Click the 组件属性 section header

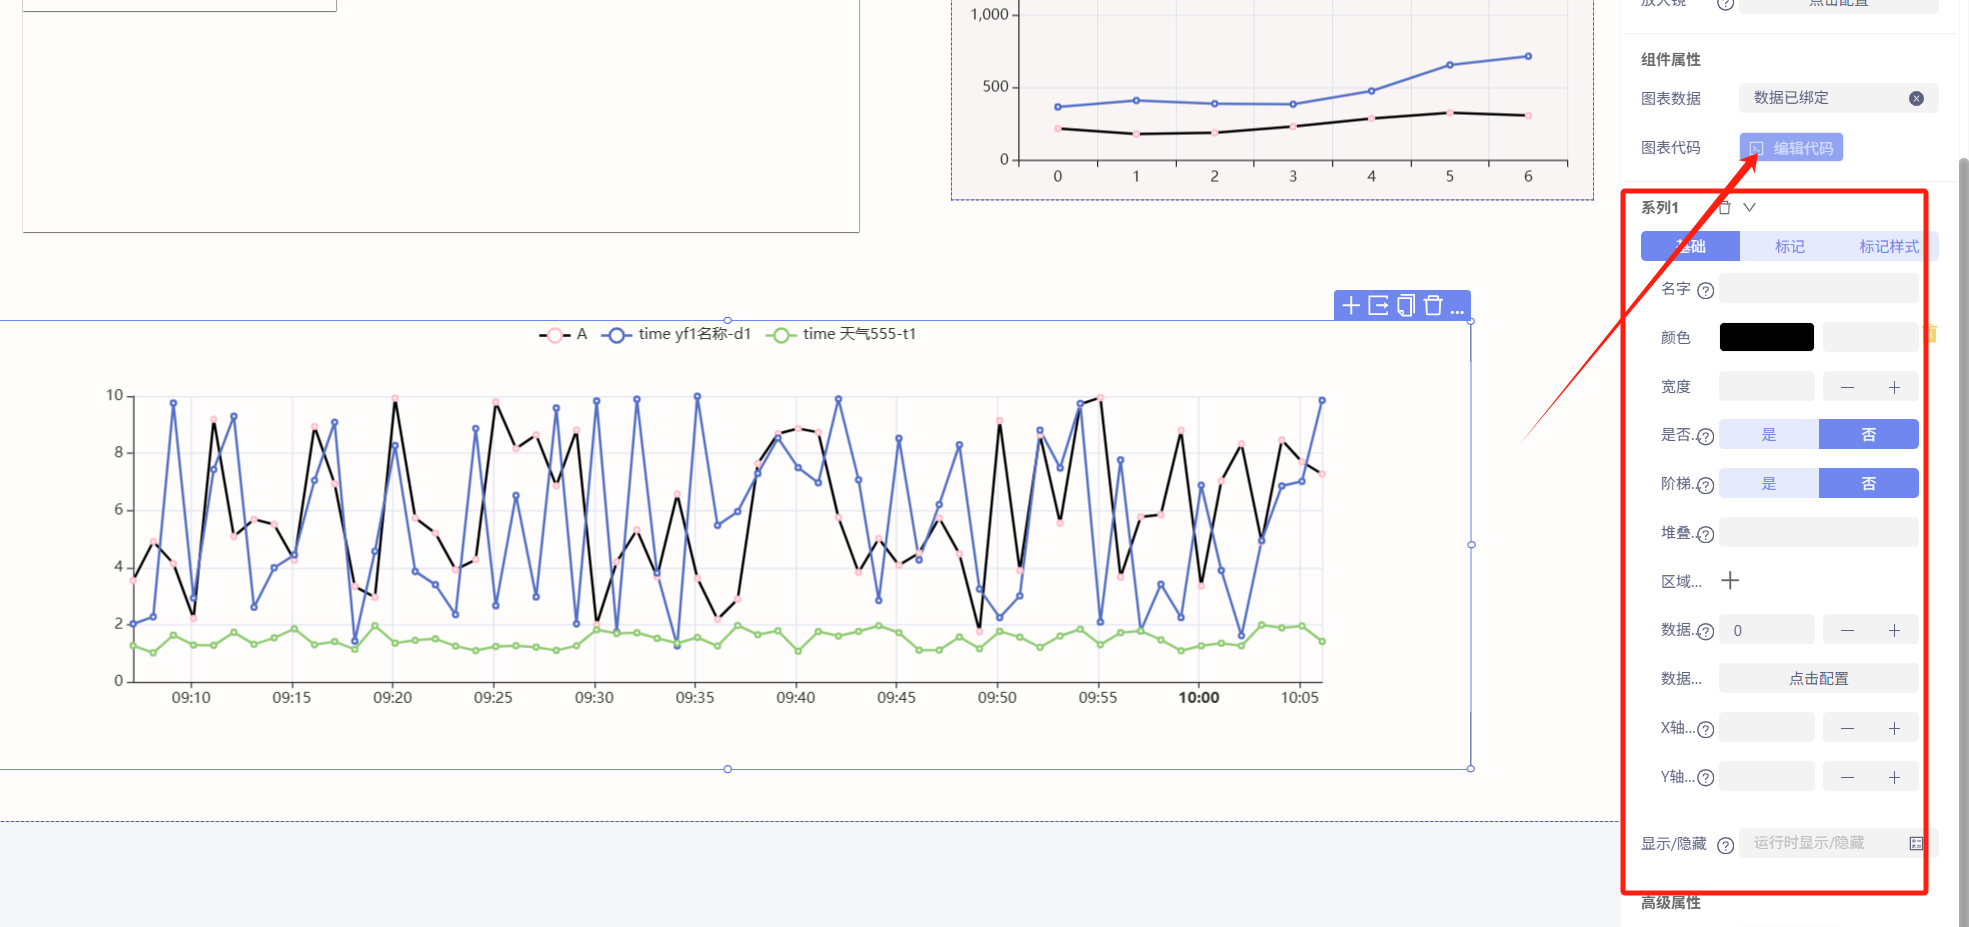(x=1670, y=60)
